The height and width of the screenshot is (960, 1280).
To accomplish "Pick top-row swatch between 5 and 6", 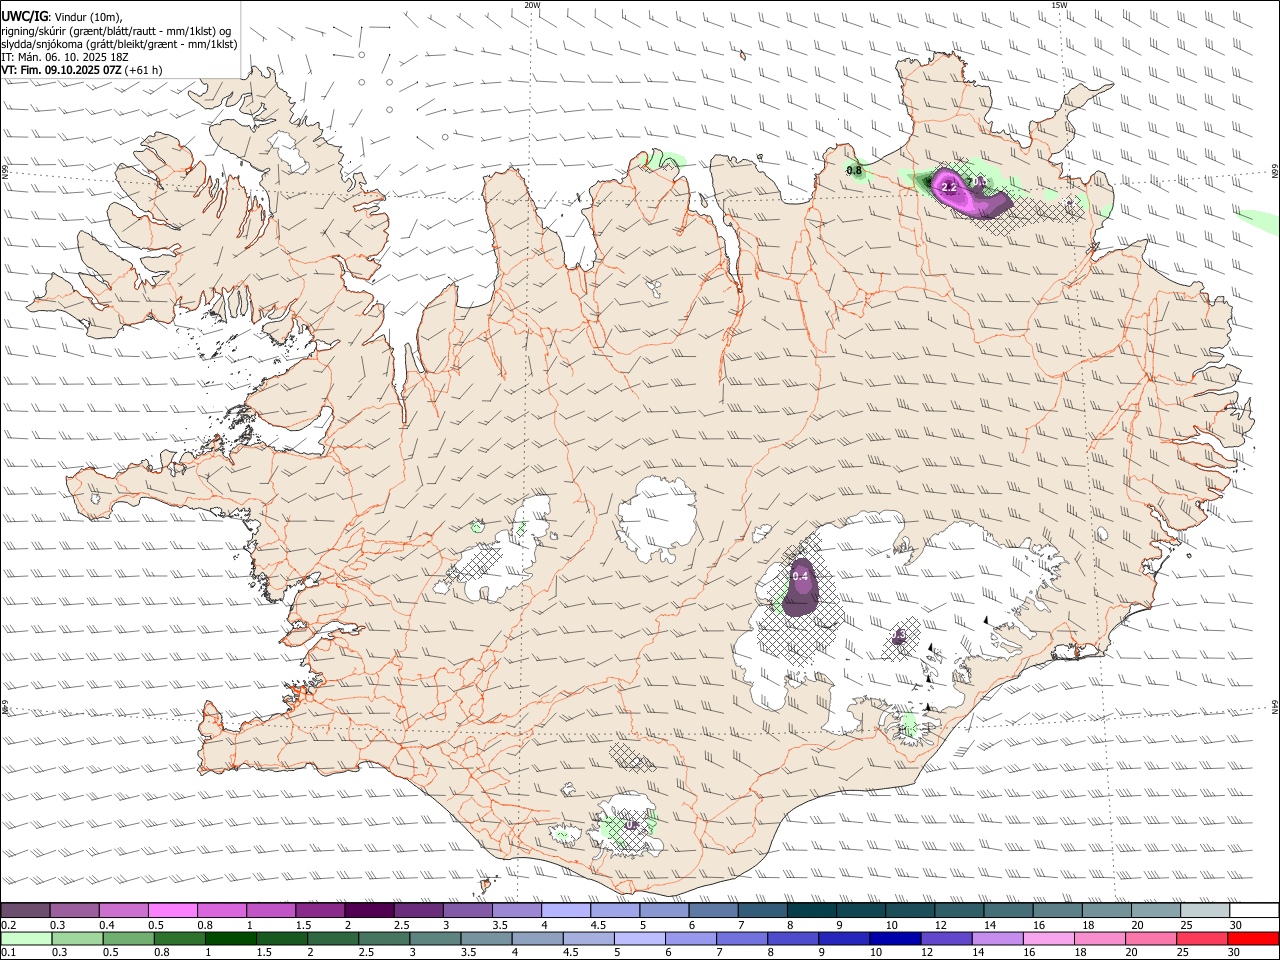I will coord(663,911).
